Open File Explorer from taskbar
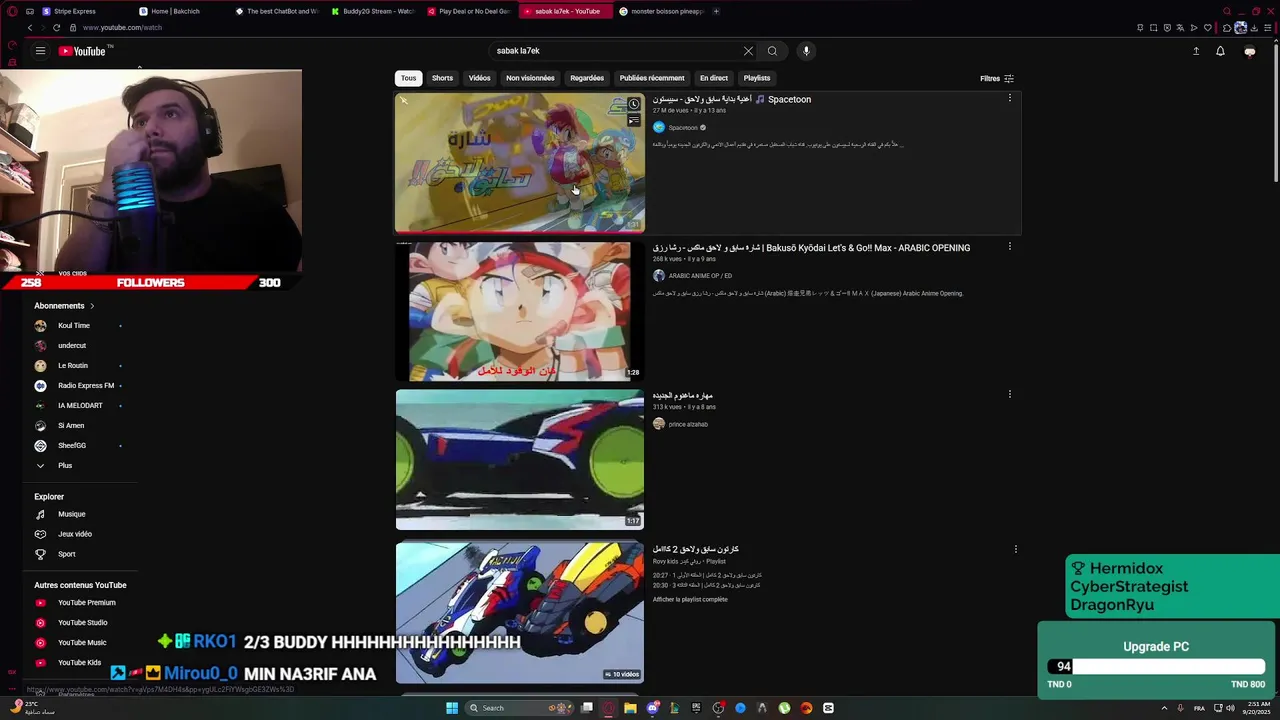The width and height of the screenshot is (1280, 720). (x=630, y=708)
